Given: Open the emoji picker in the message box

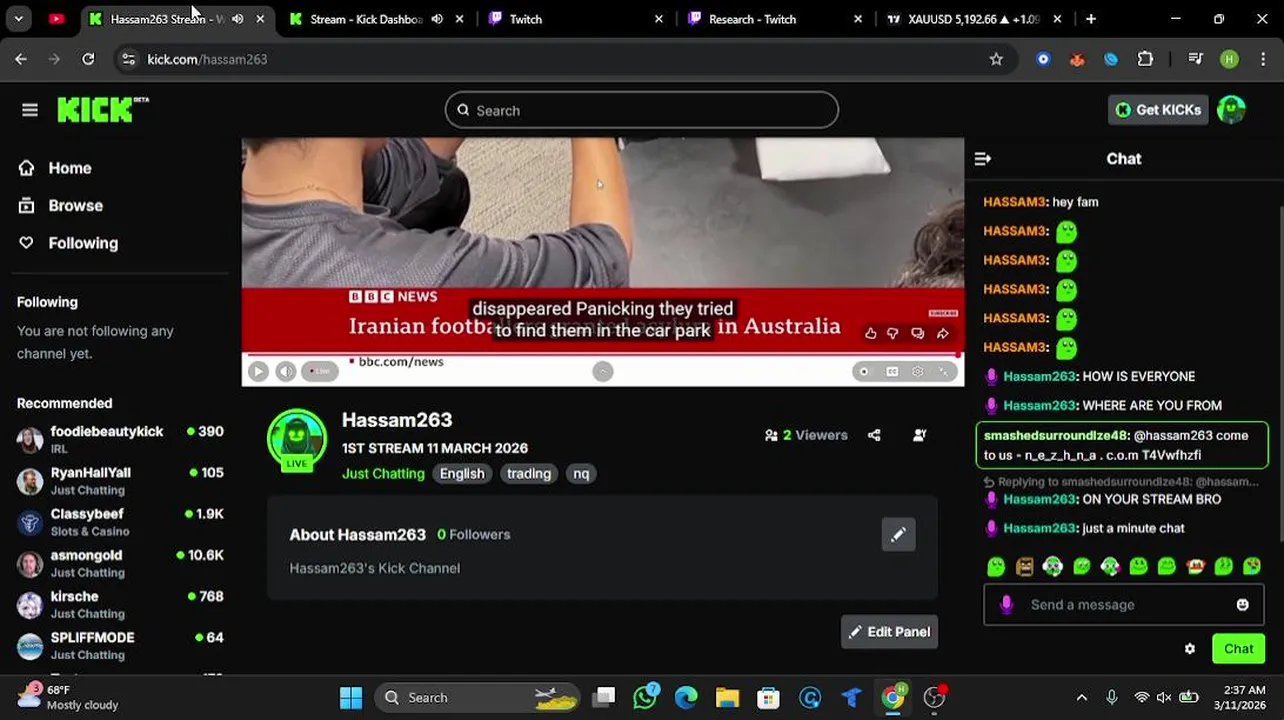Looking at the screenshot, I should click(x=1242, y=605).
